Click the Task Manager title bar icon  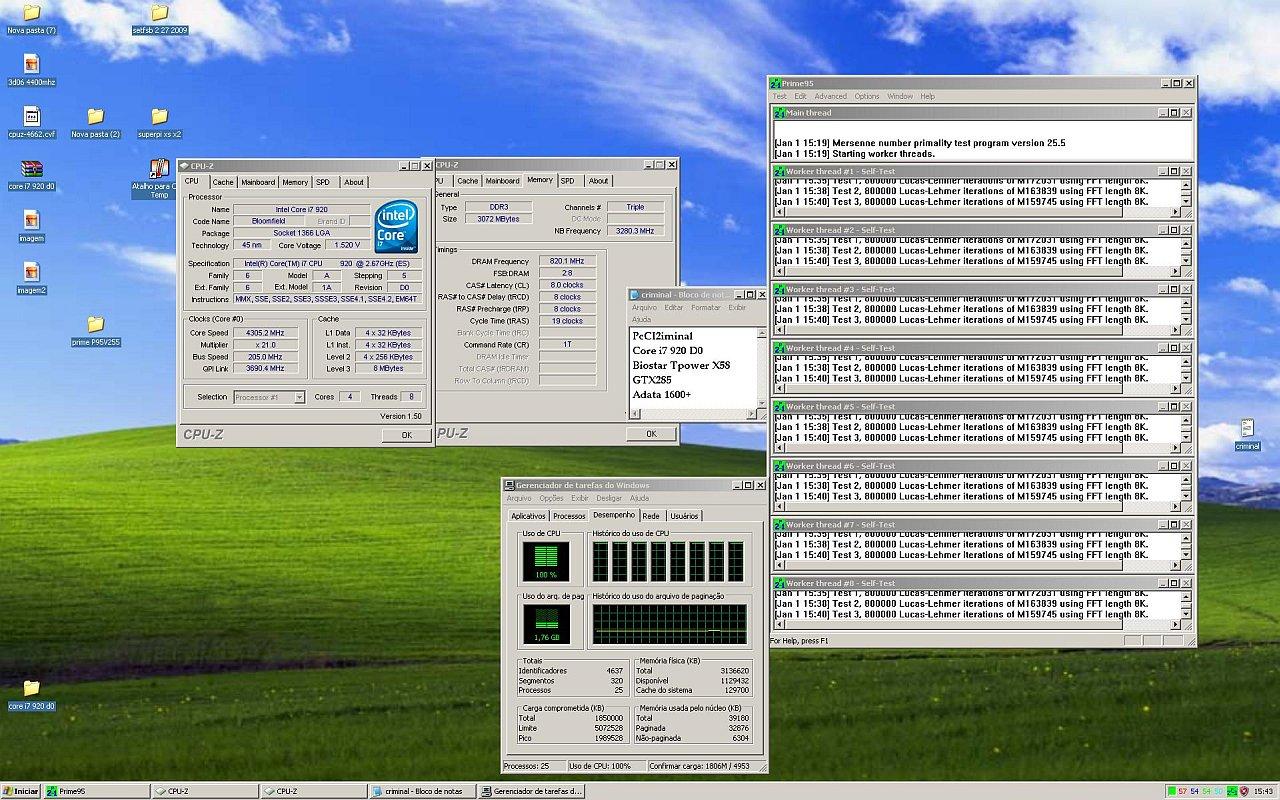click(509, 485)
